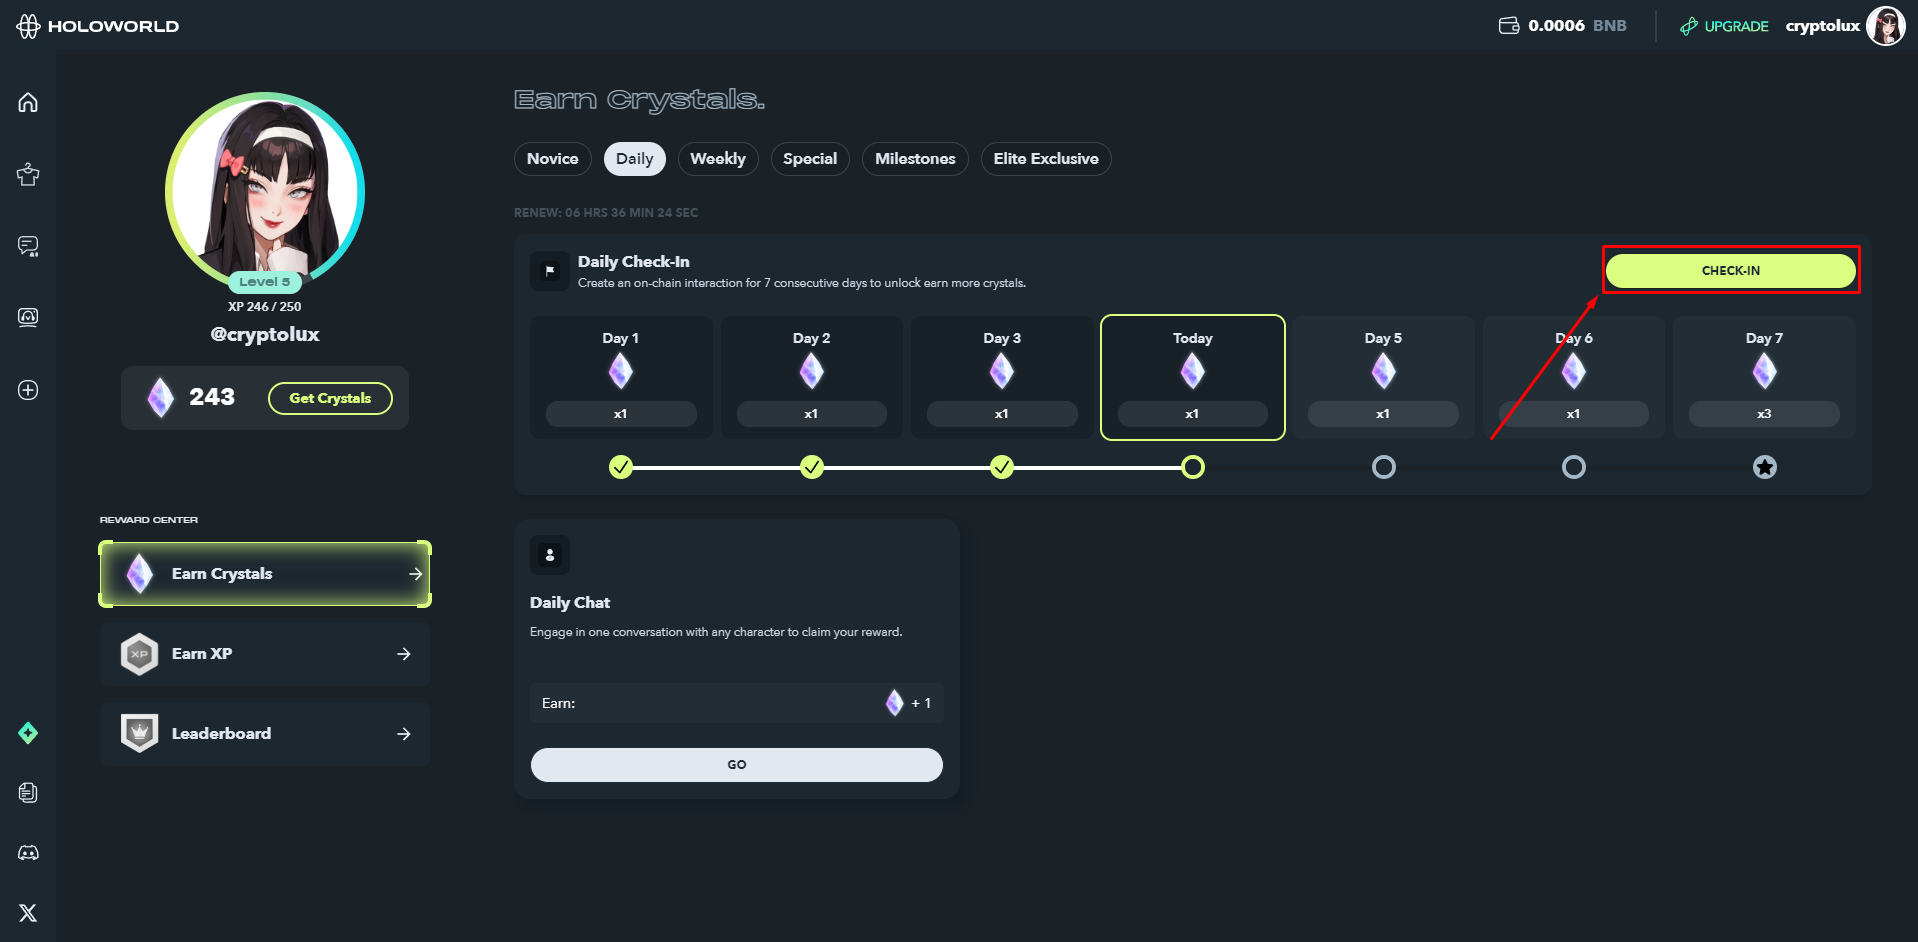
Task: Click the Get Crystals button
Action: tap(330, 398)
